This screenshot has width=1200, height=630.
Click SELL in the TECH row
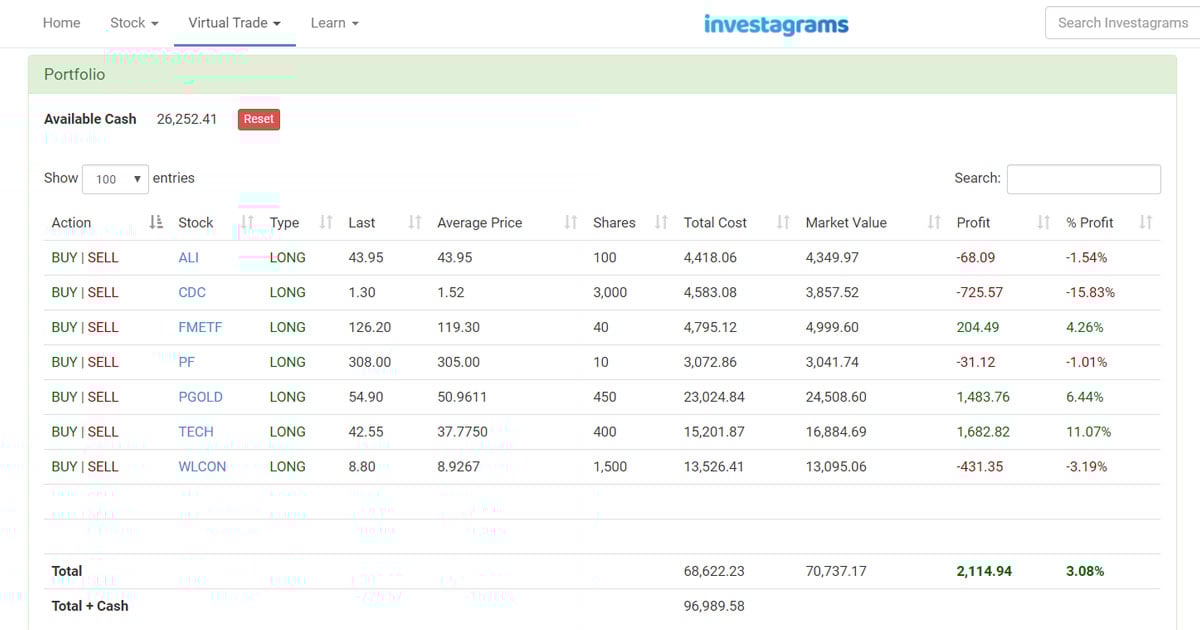click(103, 432)
